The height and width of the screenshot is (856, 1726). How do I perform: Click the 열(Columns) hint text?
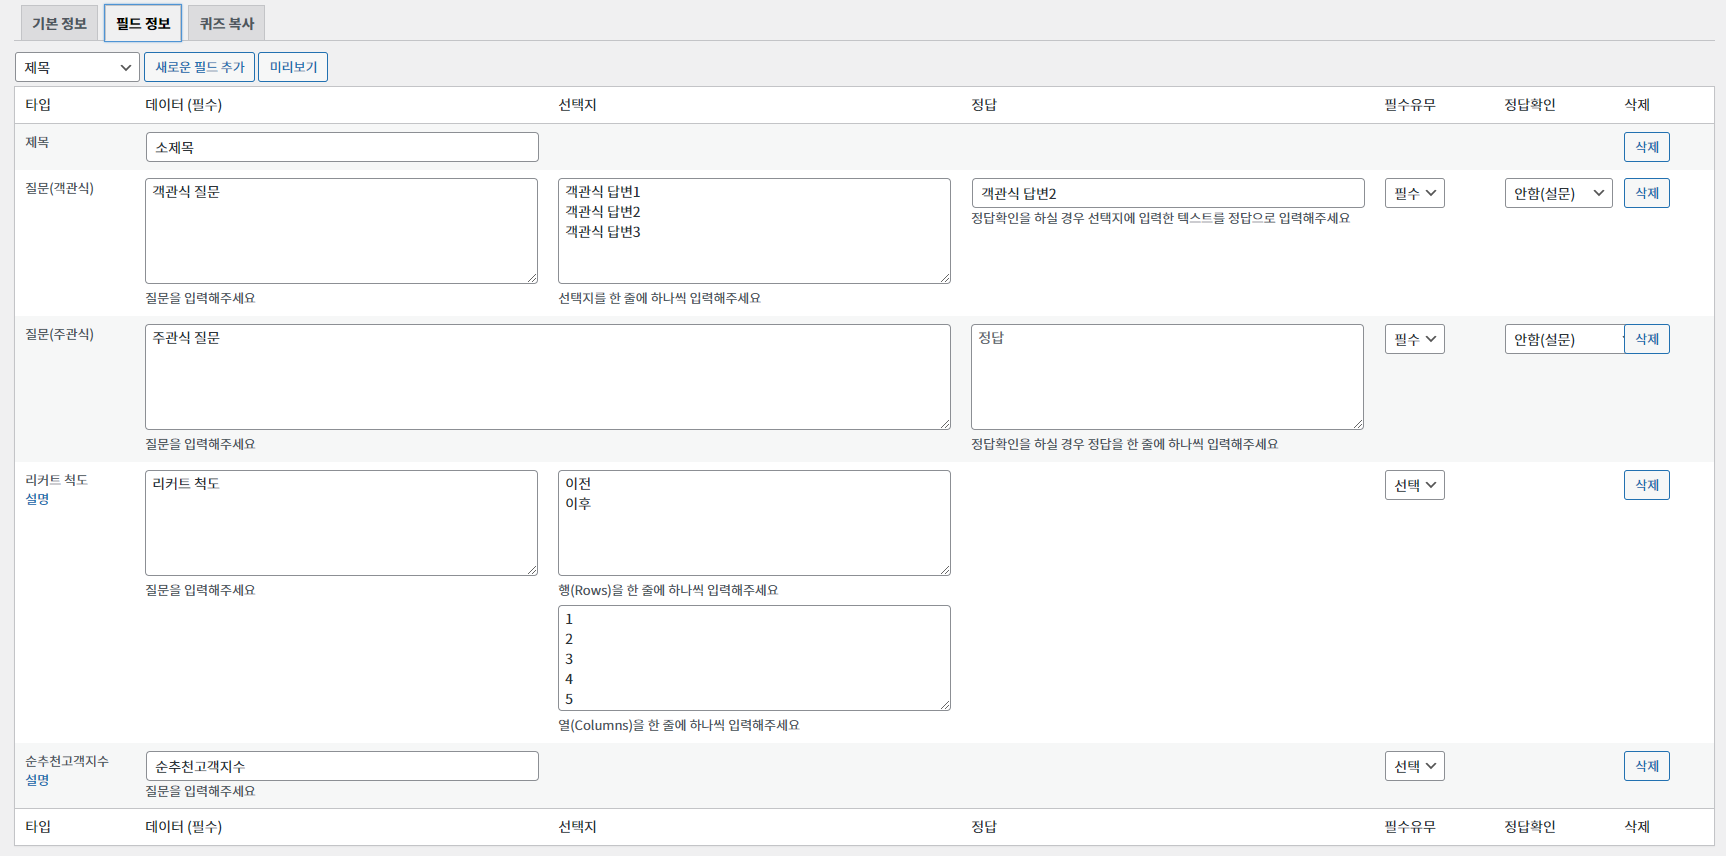click(679, 725)
